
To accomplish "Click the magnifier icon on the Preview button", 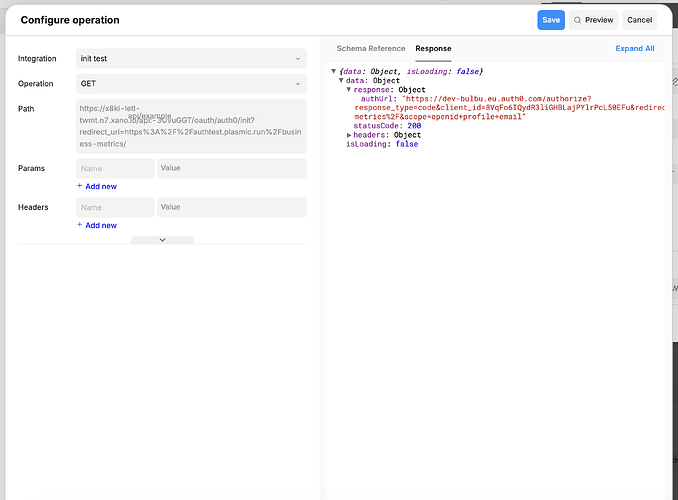I will pyautogui.click(x=578, y=20).
